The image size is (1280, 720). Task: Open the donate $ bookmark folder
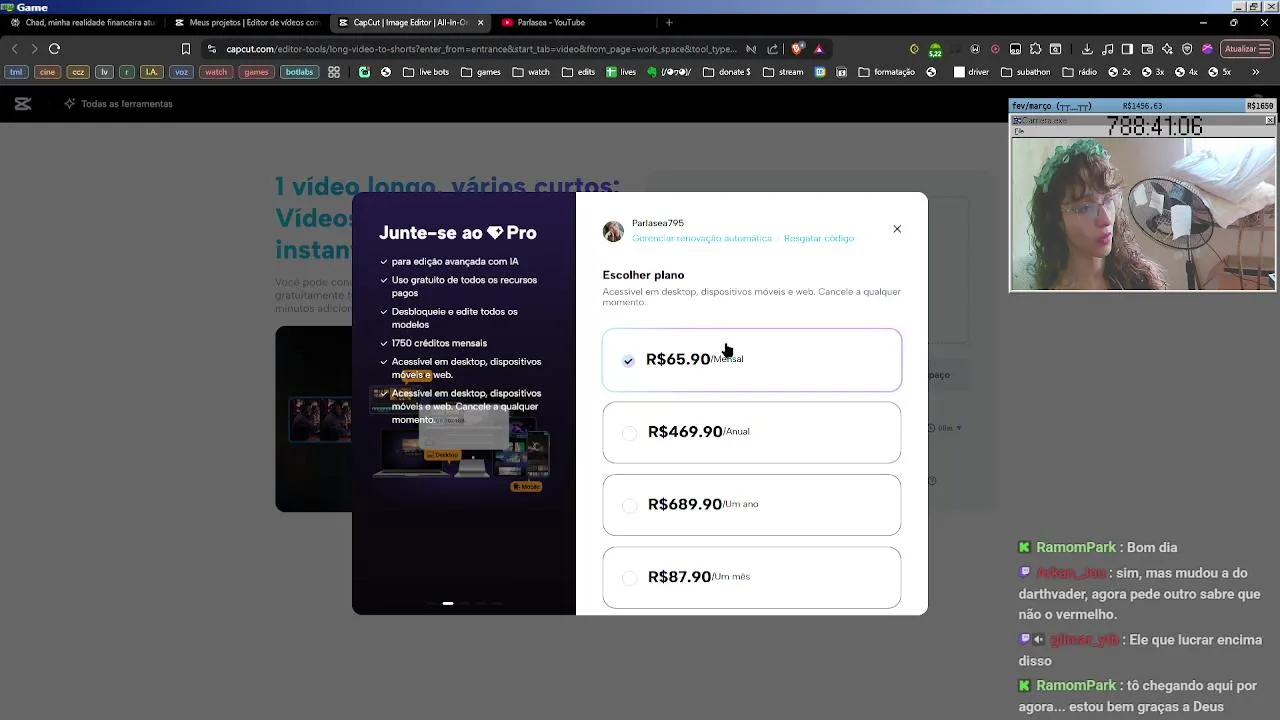pos(727,72)
